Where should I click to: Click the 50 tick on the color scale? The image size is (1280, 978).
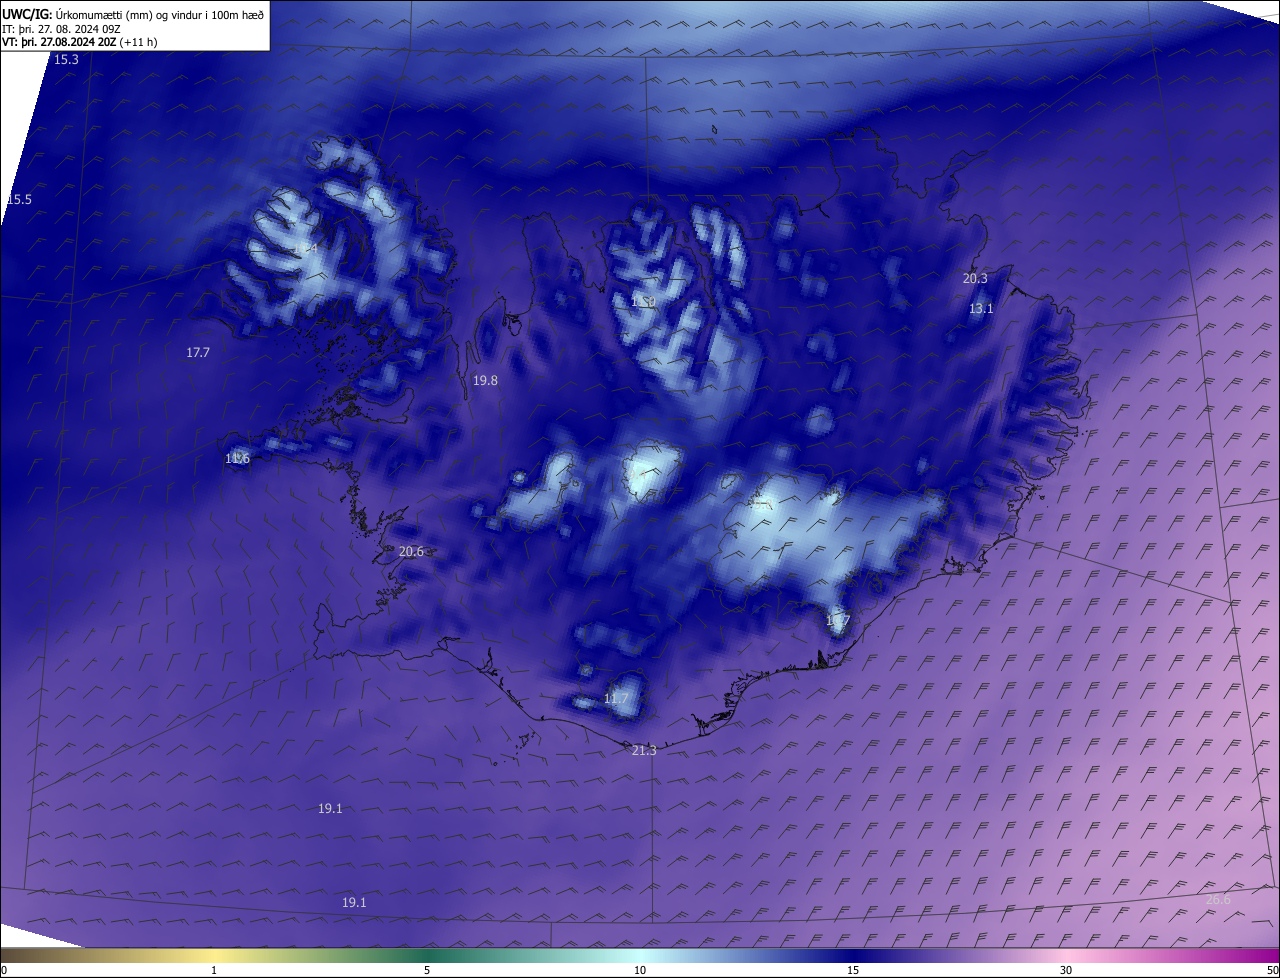coord(1272,970)
